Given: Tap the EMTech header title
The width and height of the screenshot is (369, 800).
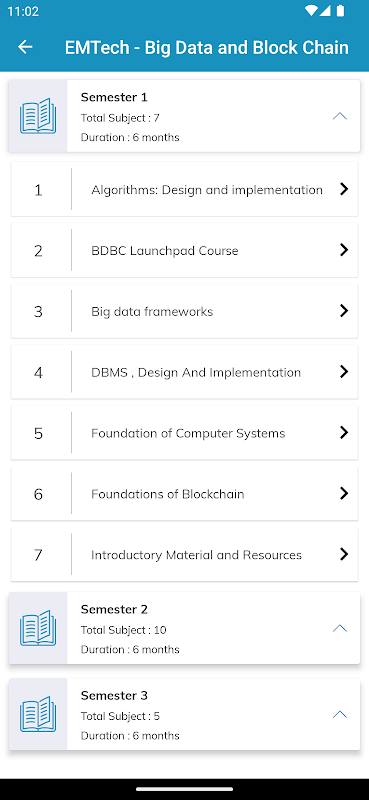Looking at the screenshot, I should point(207,47).
